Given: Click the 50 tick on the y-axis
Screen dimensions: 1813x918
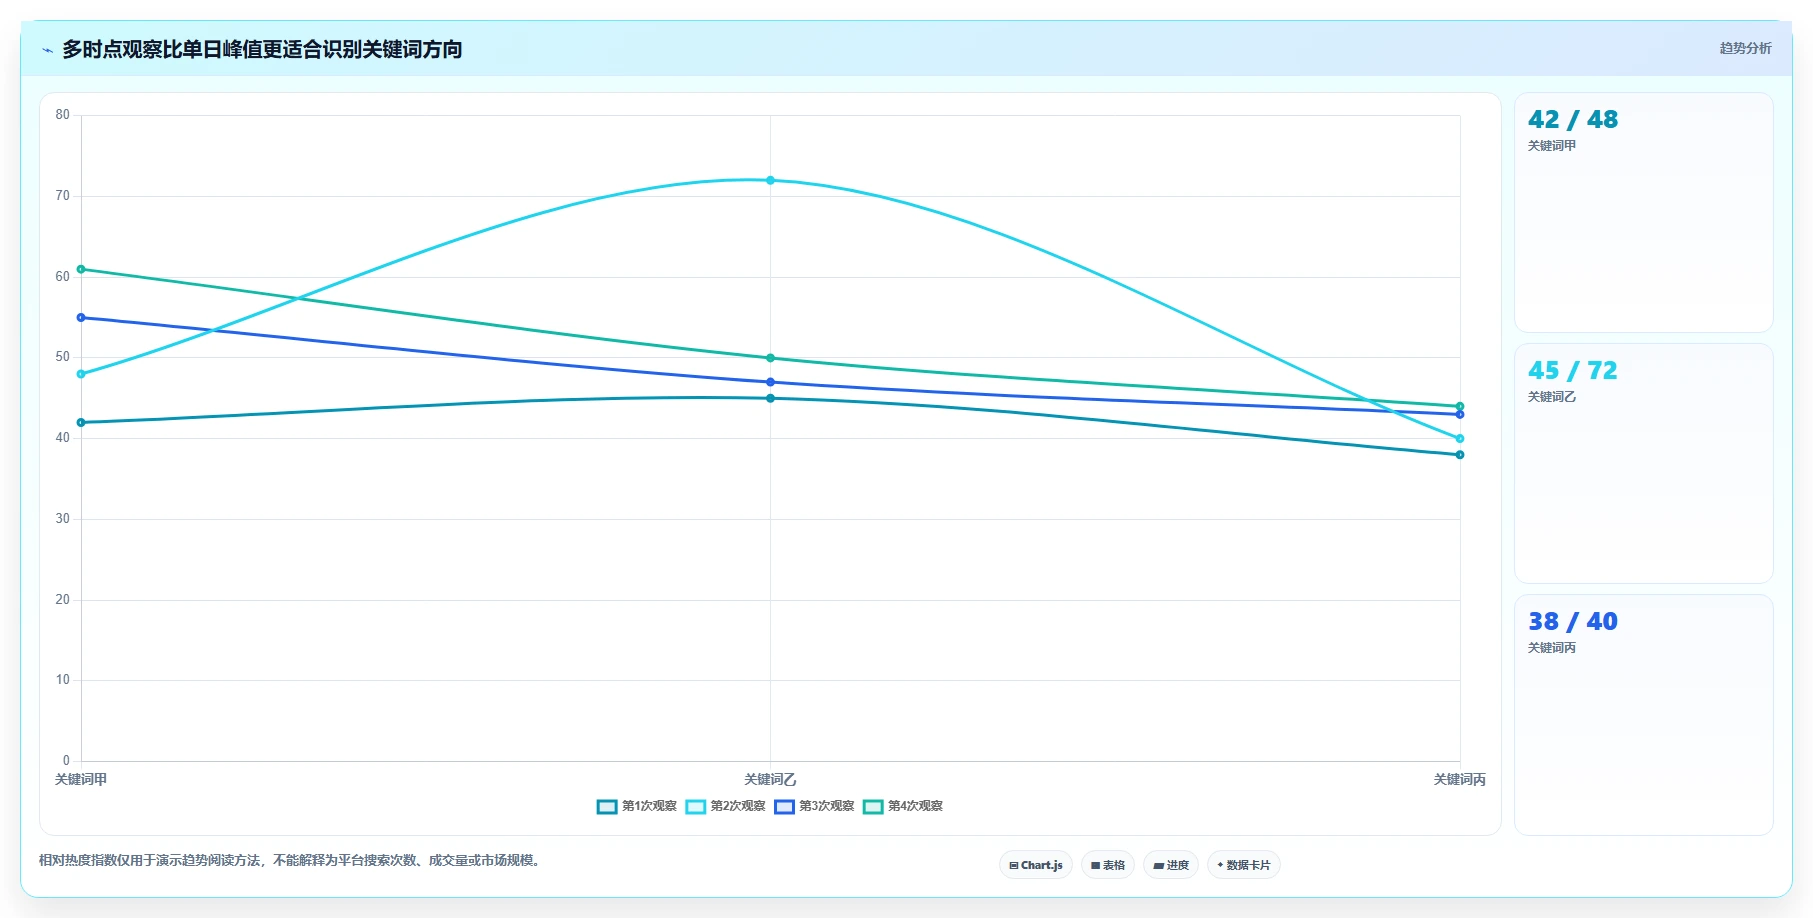Looking at the screenshot, I should coord(63,357).
